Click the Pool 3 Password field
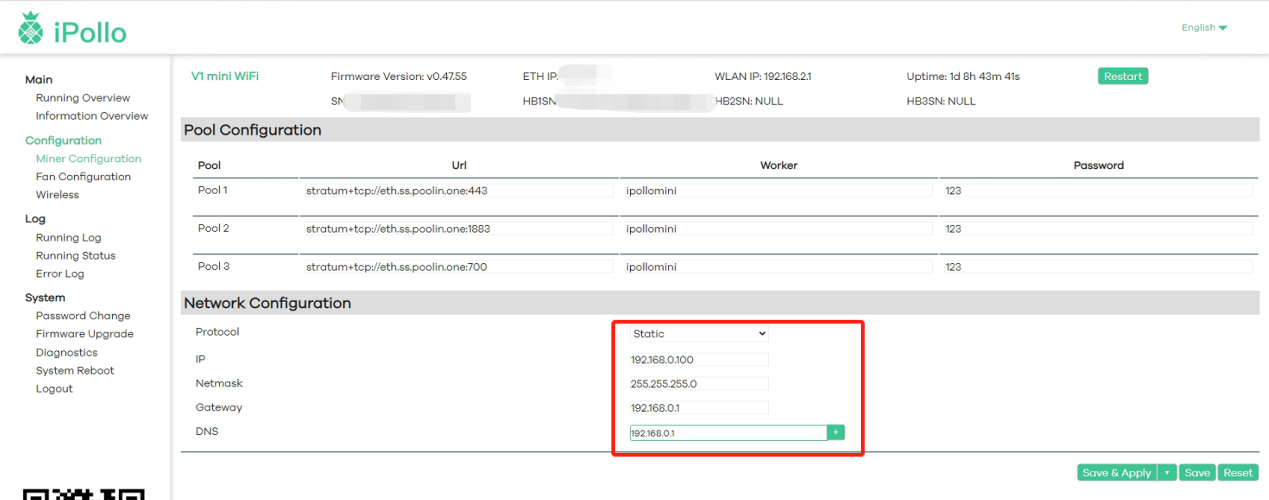This screenshot has width=1269, height=500. coord(1097,267)
